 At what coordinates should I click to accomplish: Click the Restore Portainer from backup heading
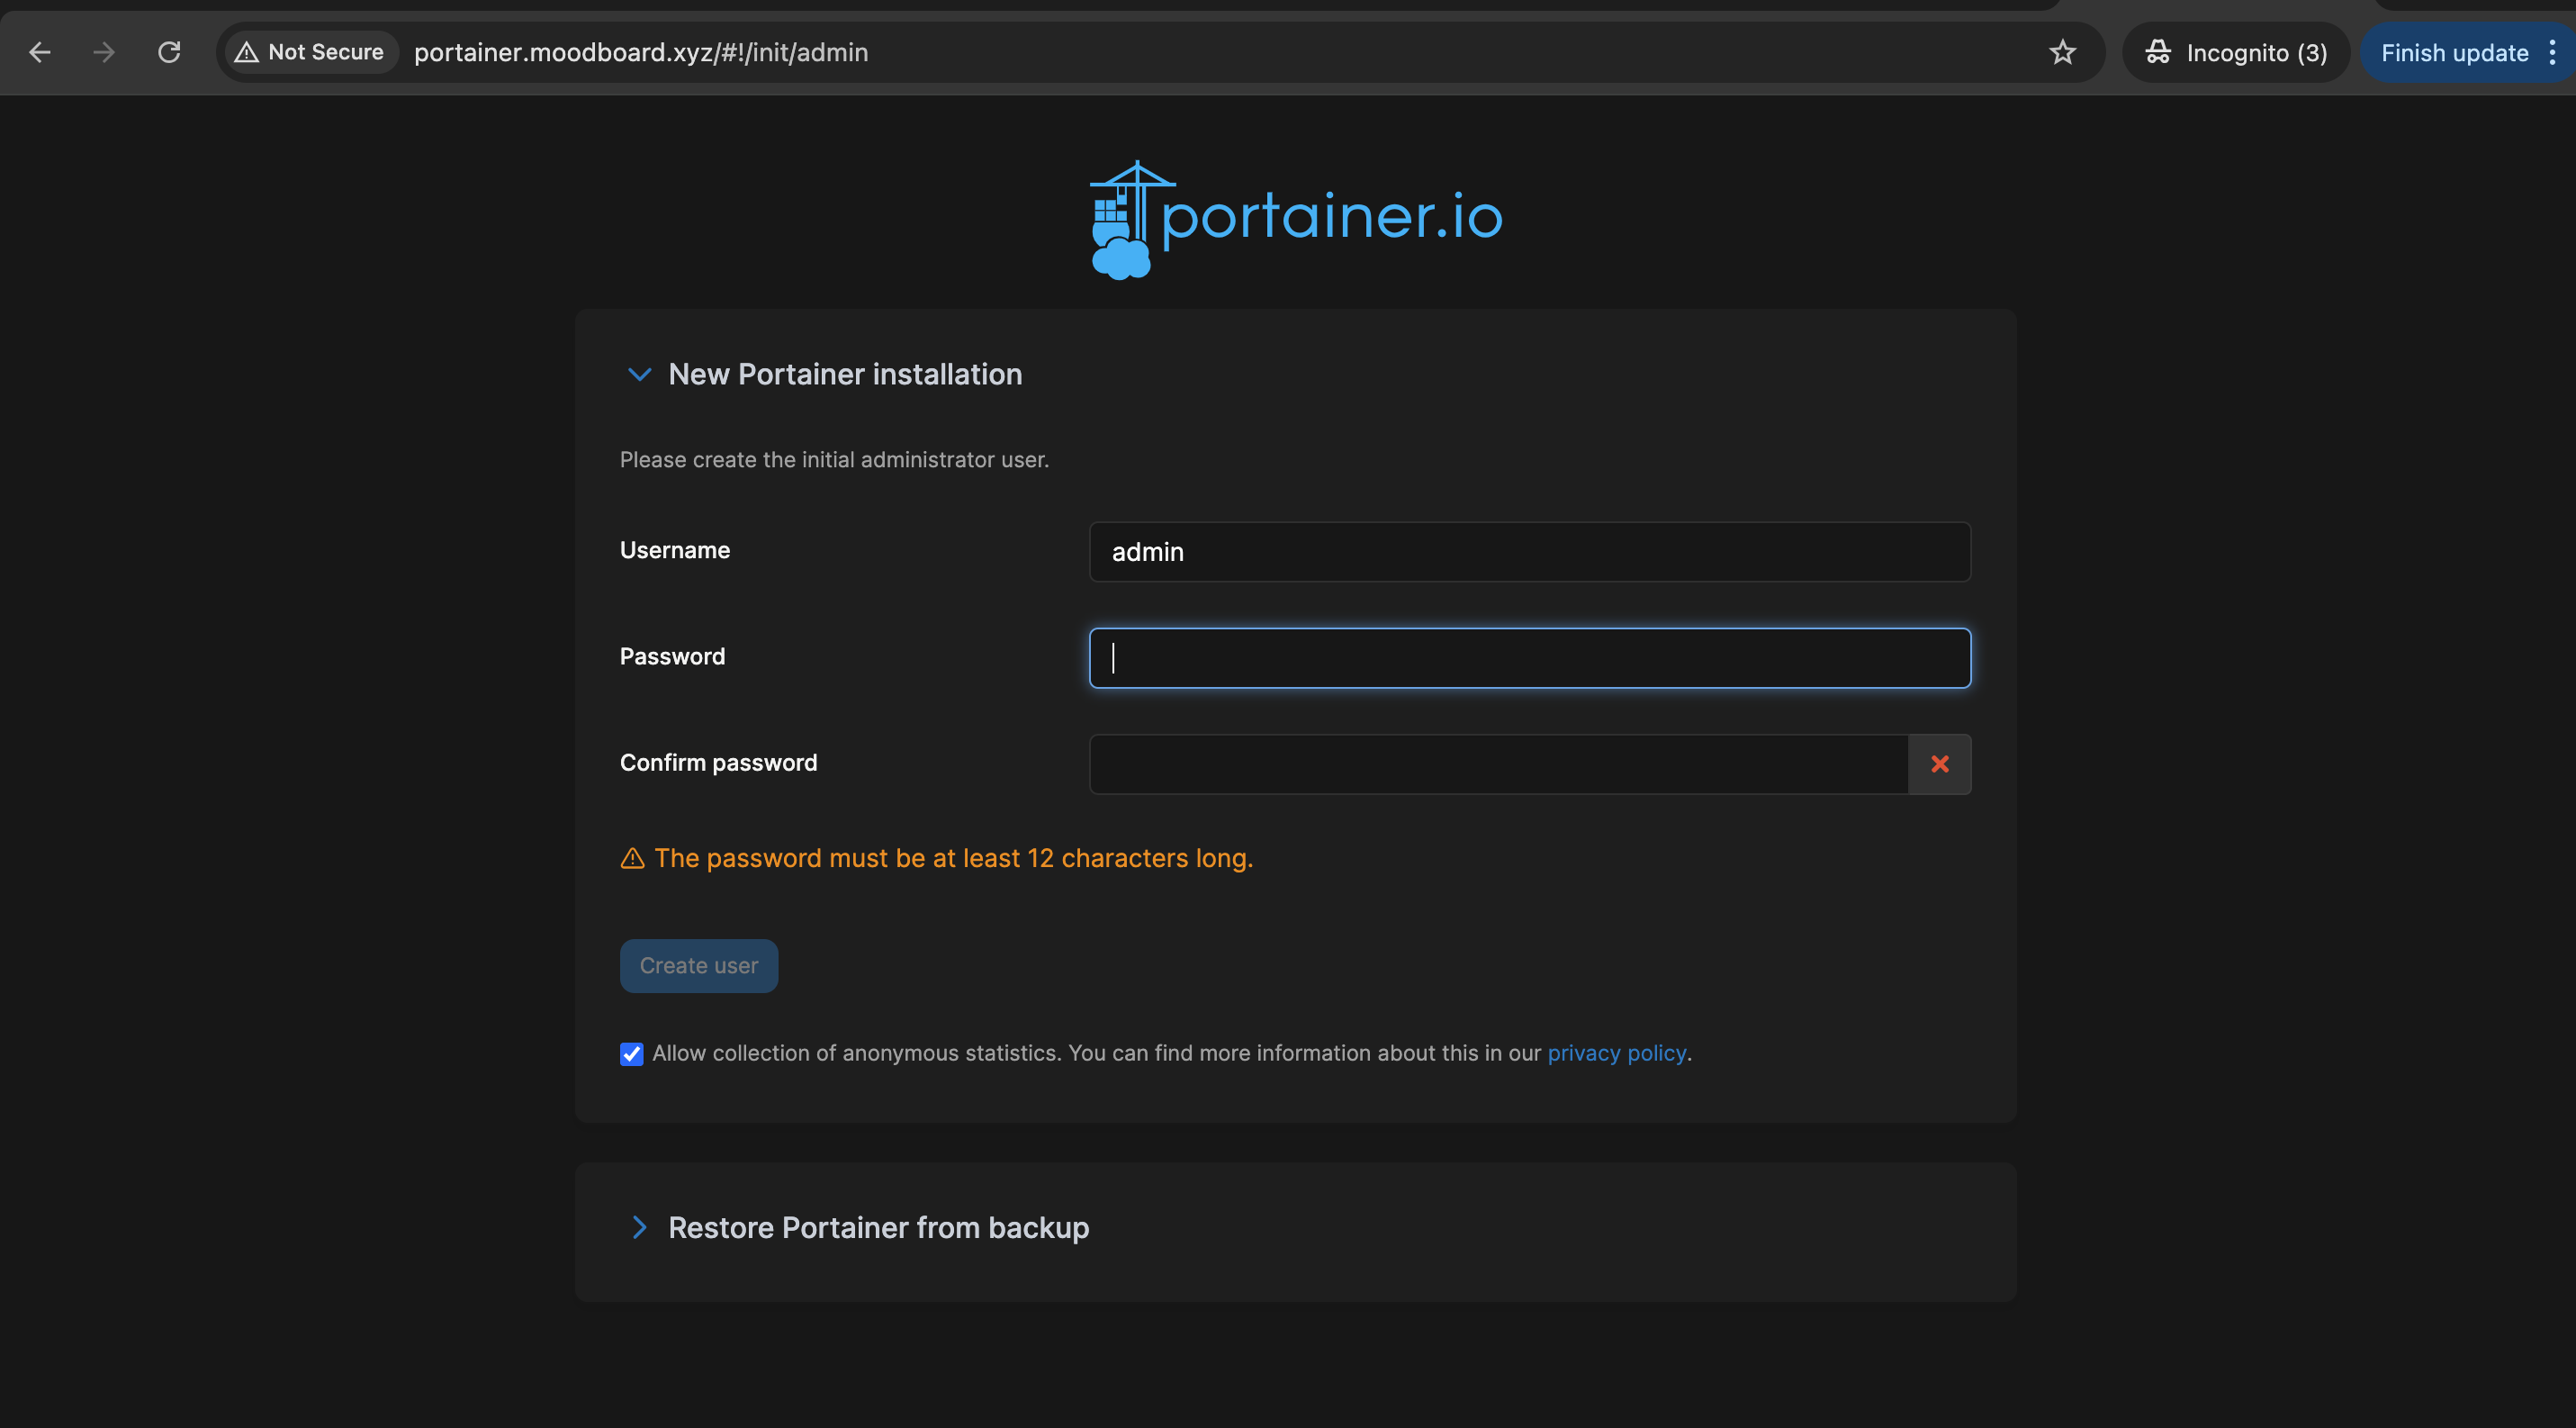tap(878, 1227)
